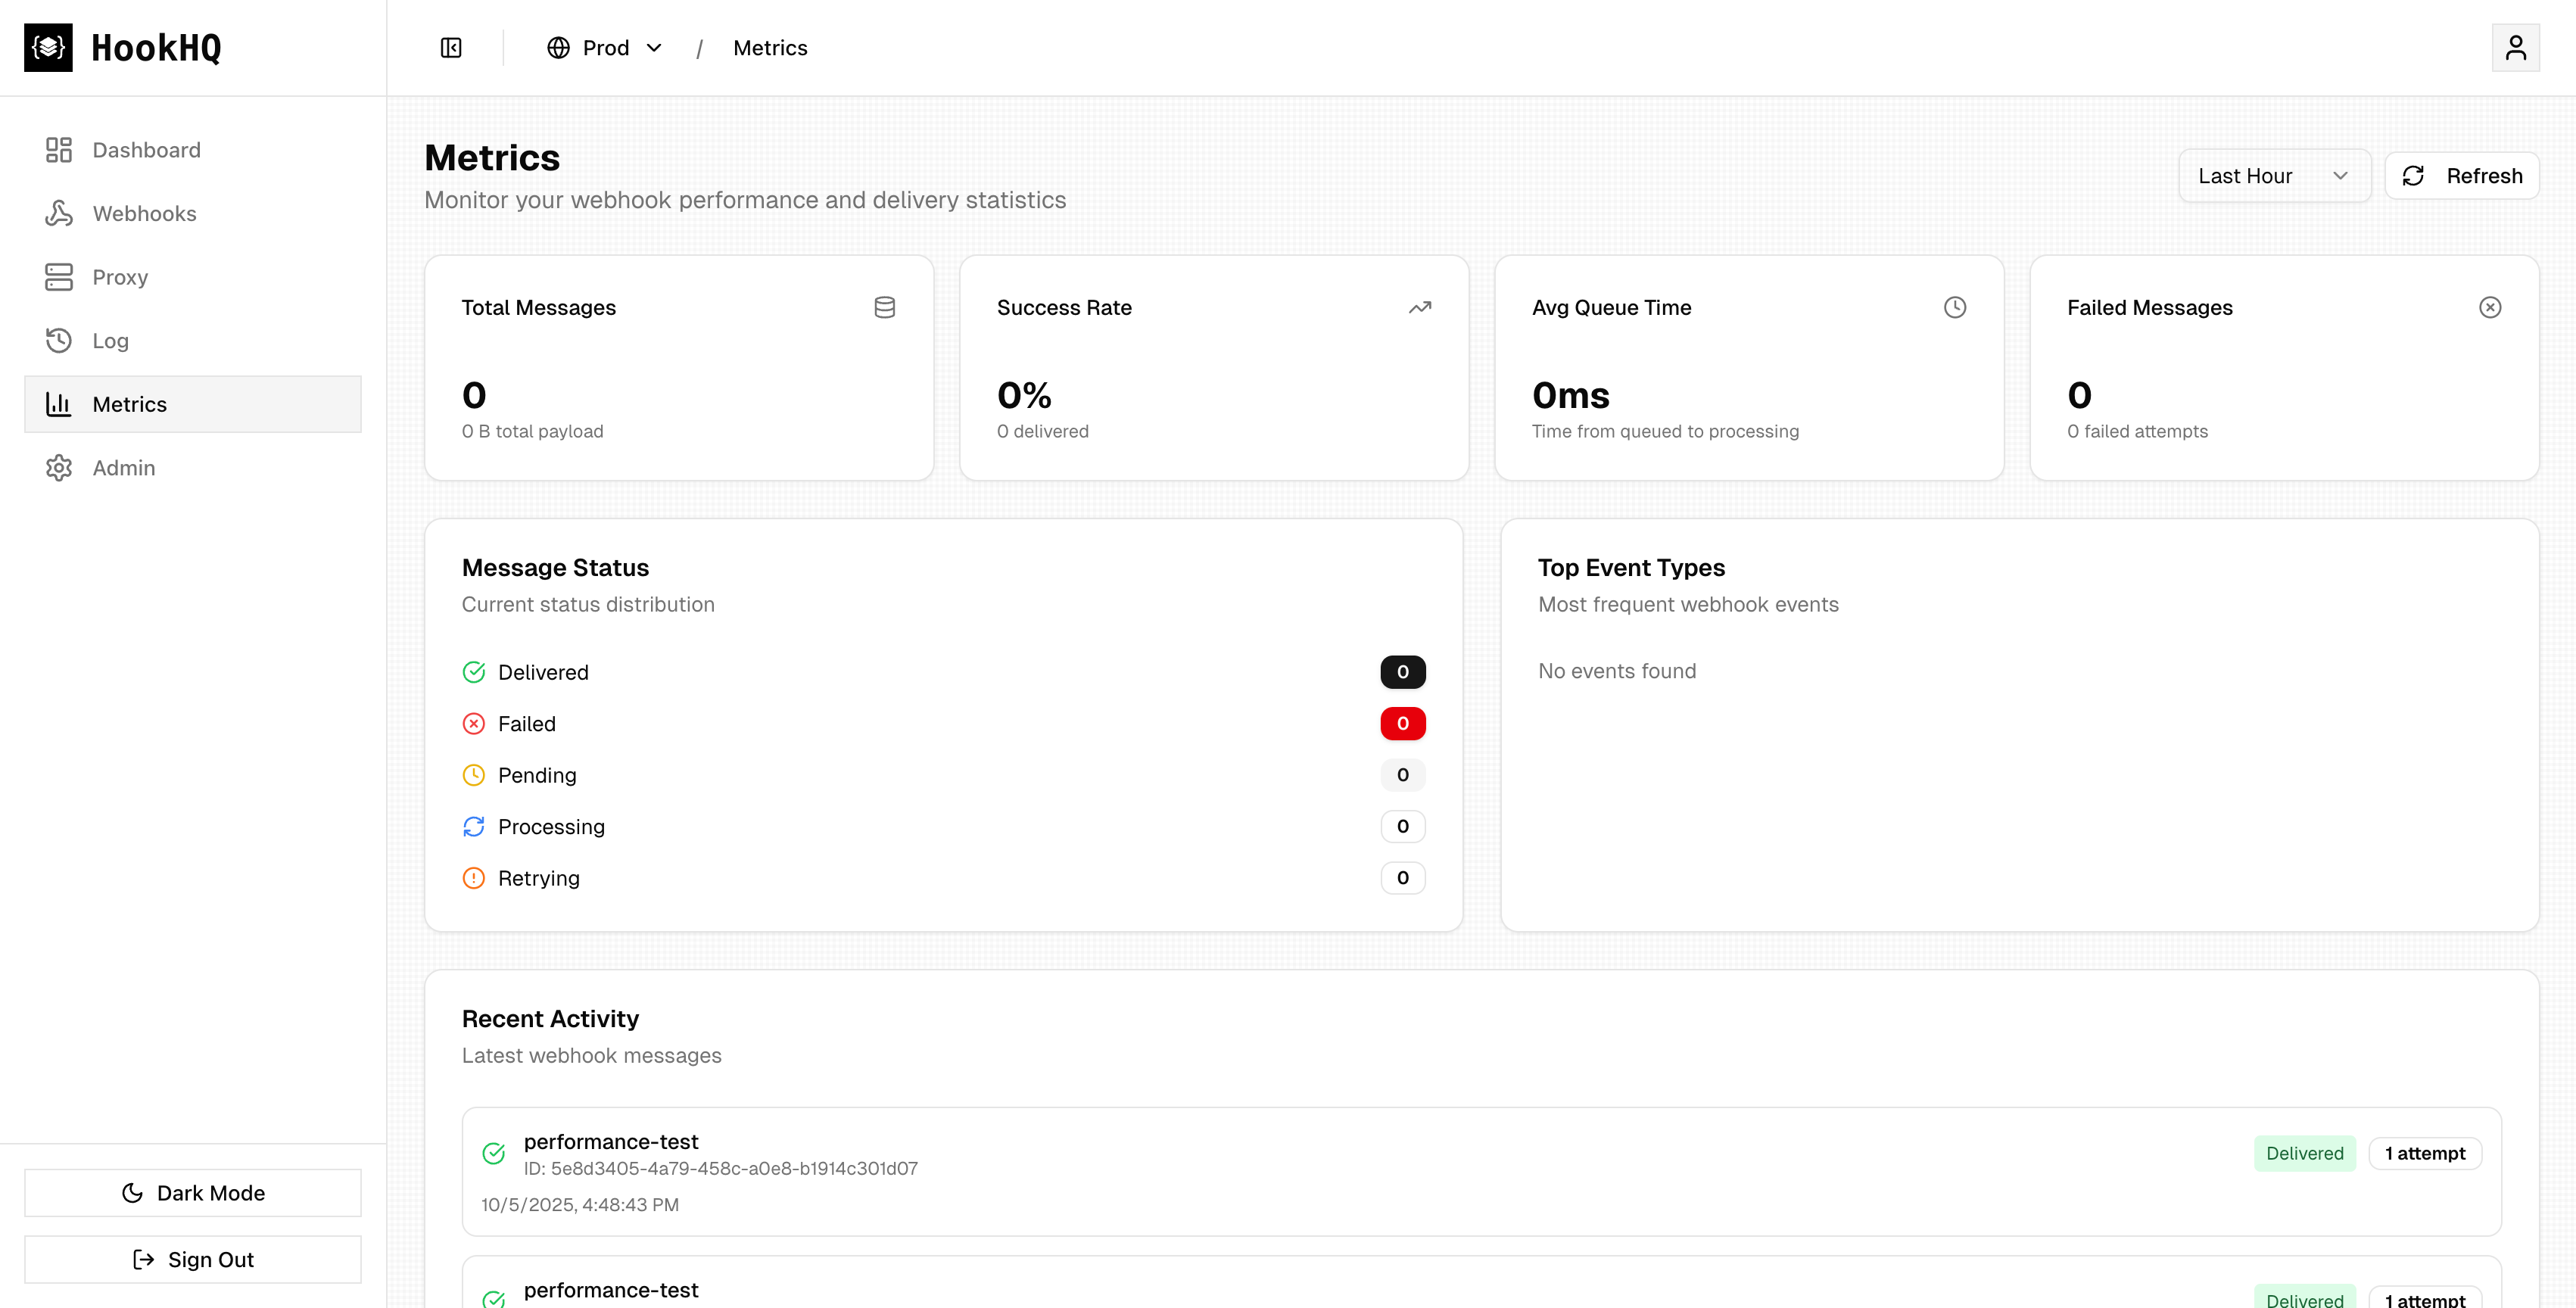This screenshot has width=2576, height=1308.
Task: Click the black Delivered count badge
Action: pyautogui.click(x=1403, y=672)
